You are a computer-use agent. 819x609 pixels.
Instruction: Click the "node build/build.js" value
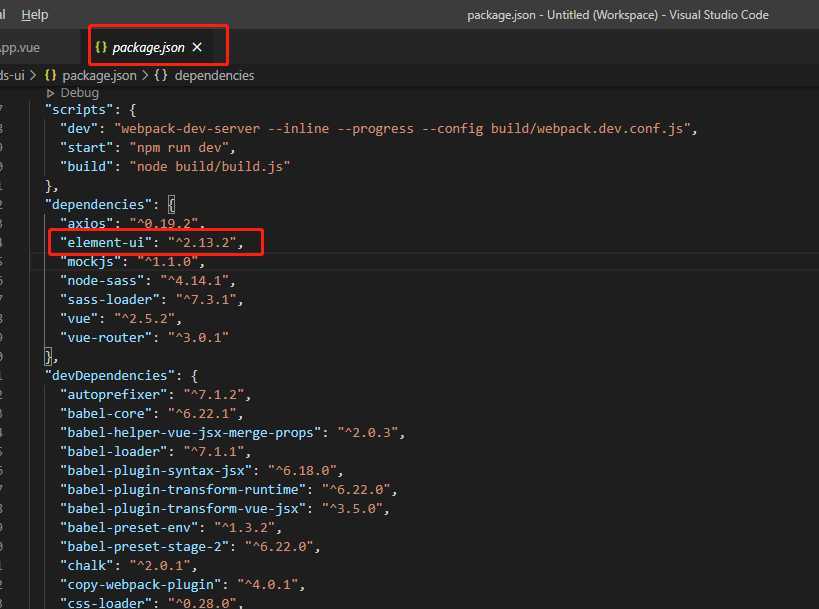coord(209,167)
